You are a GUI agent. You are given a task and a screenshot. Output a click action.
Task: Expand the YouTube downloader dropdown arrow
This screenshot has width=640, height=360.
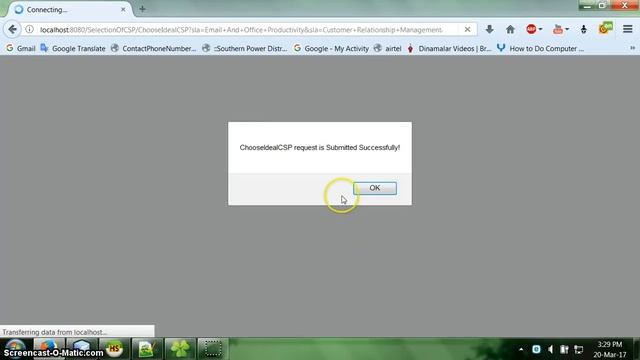point(567,29)
